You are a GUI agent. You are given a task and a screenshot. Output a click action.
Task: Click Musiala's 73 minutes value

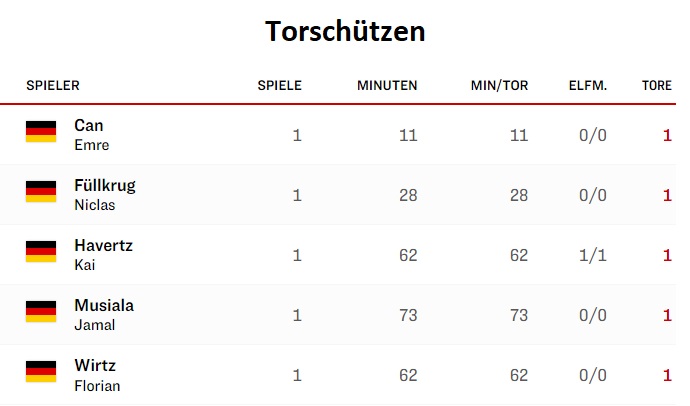[x=408, y=315]
